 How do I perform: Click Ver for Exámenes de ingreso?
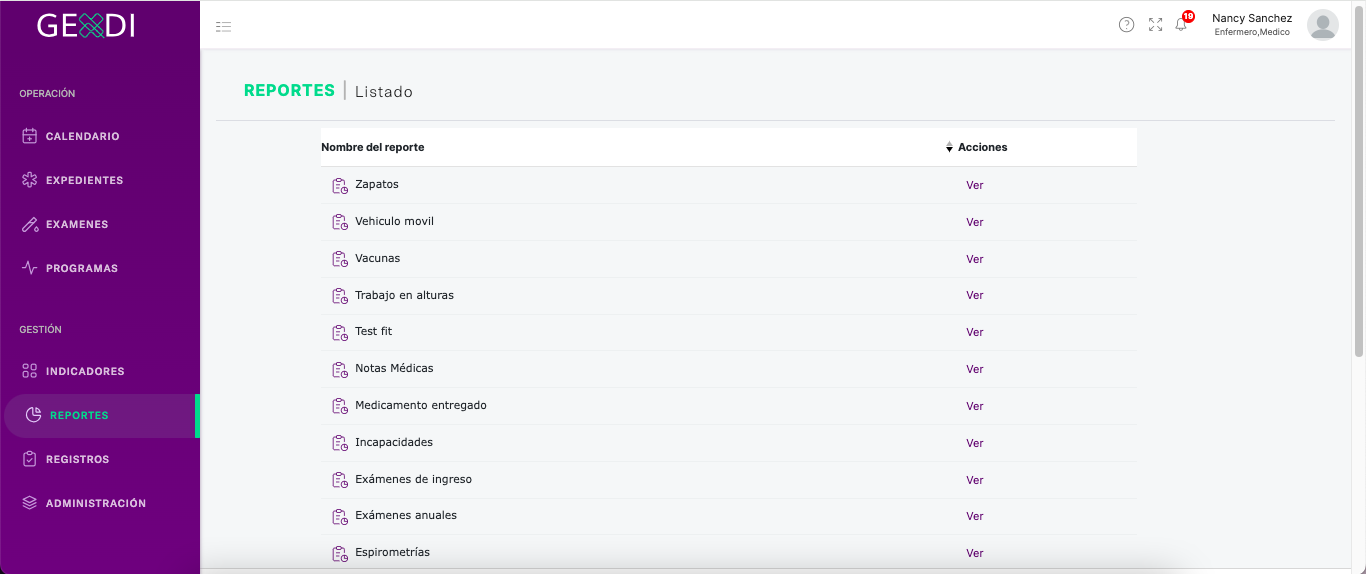coord(975,480)
